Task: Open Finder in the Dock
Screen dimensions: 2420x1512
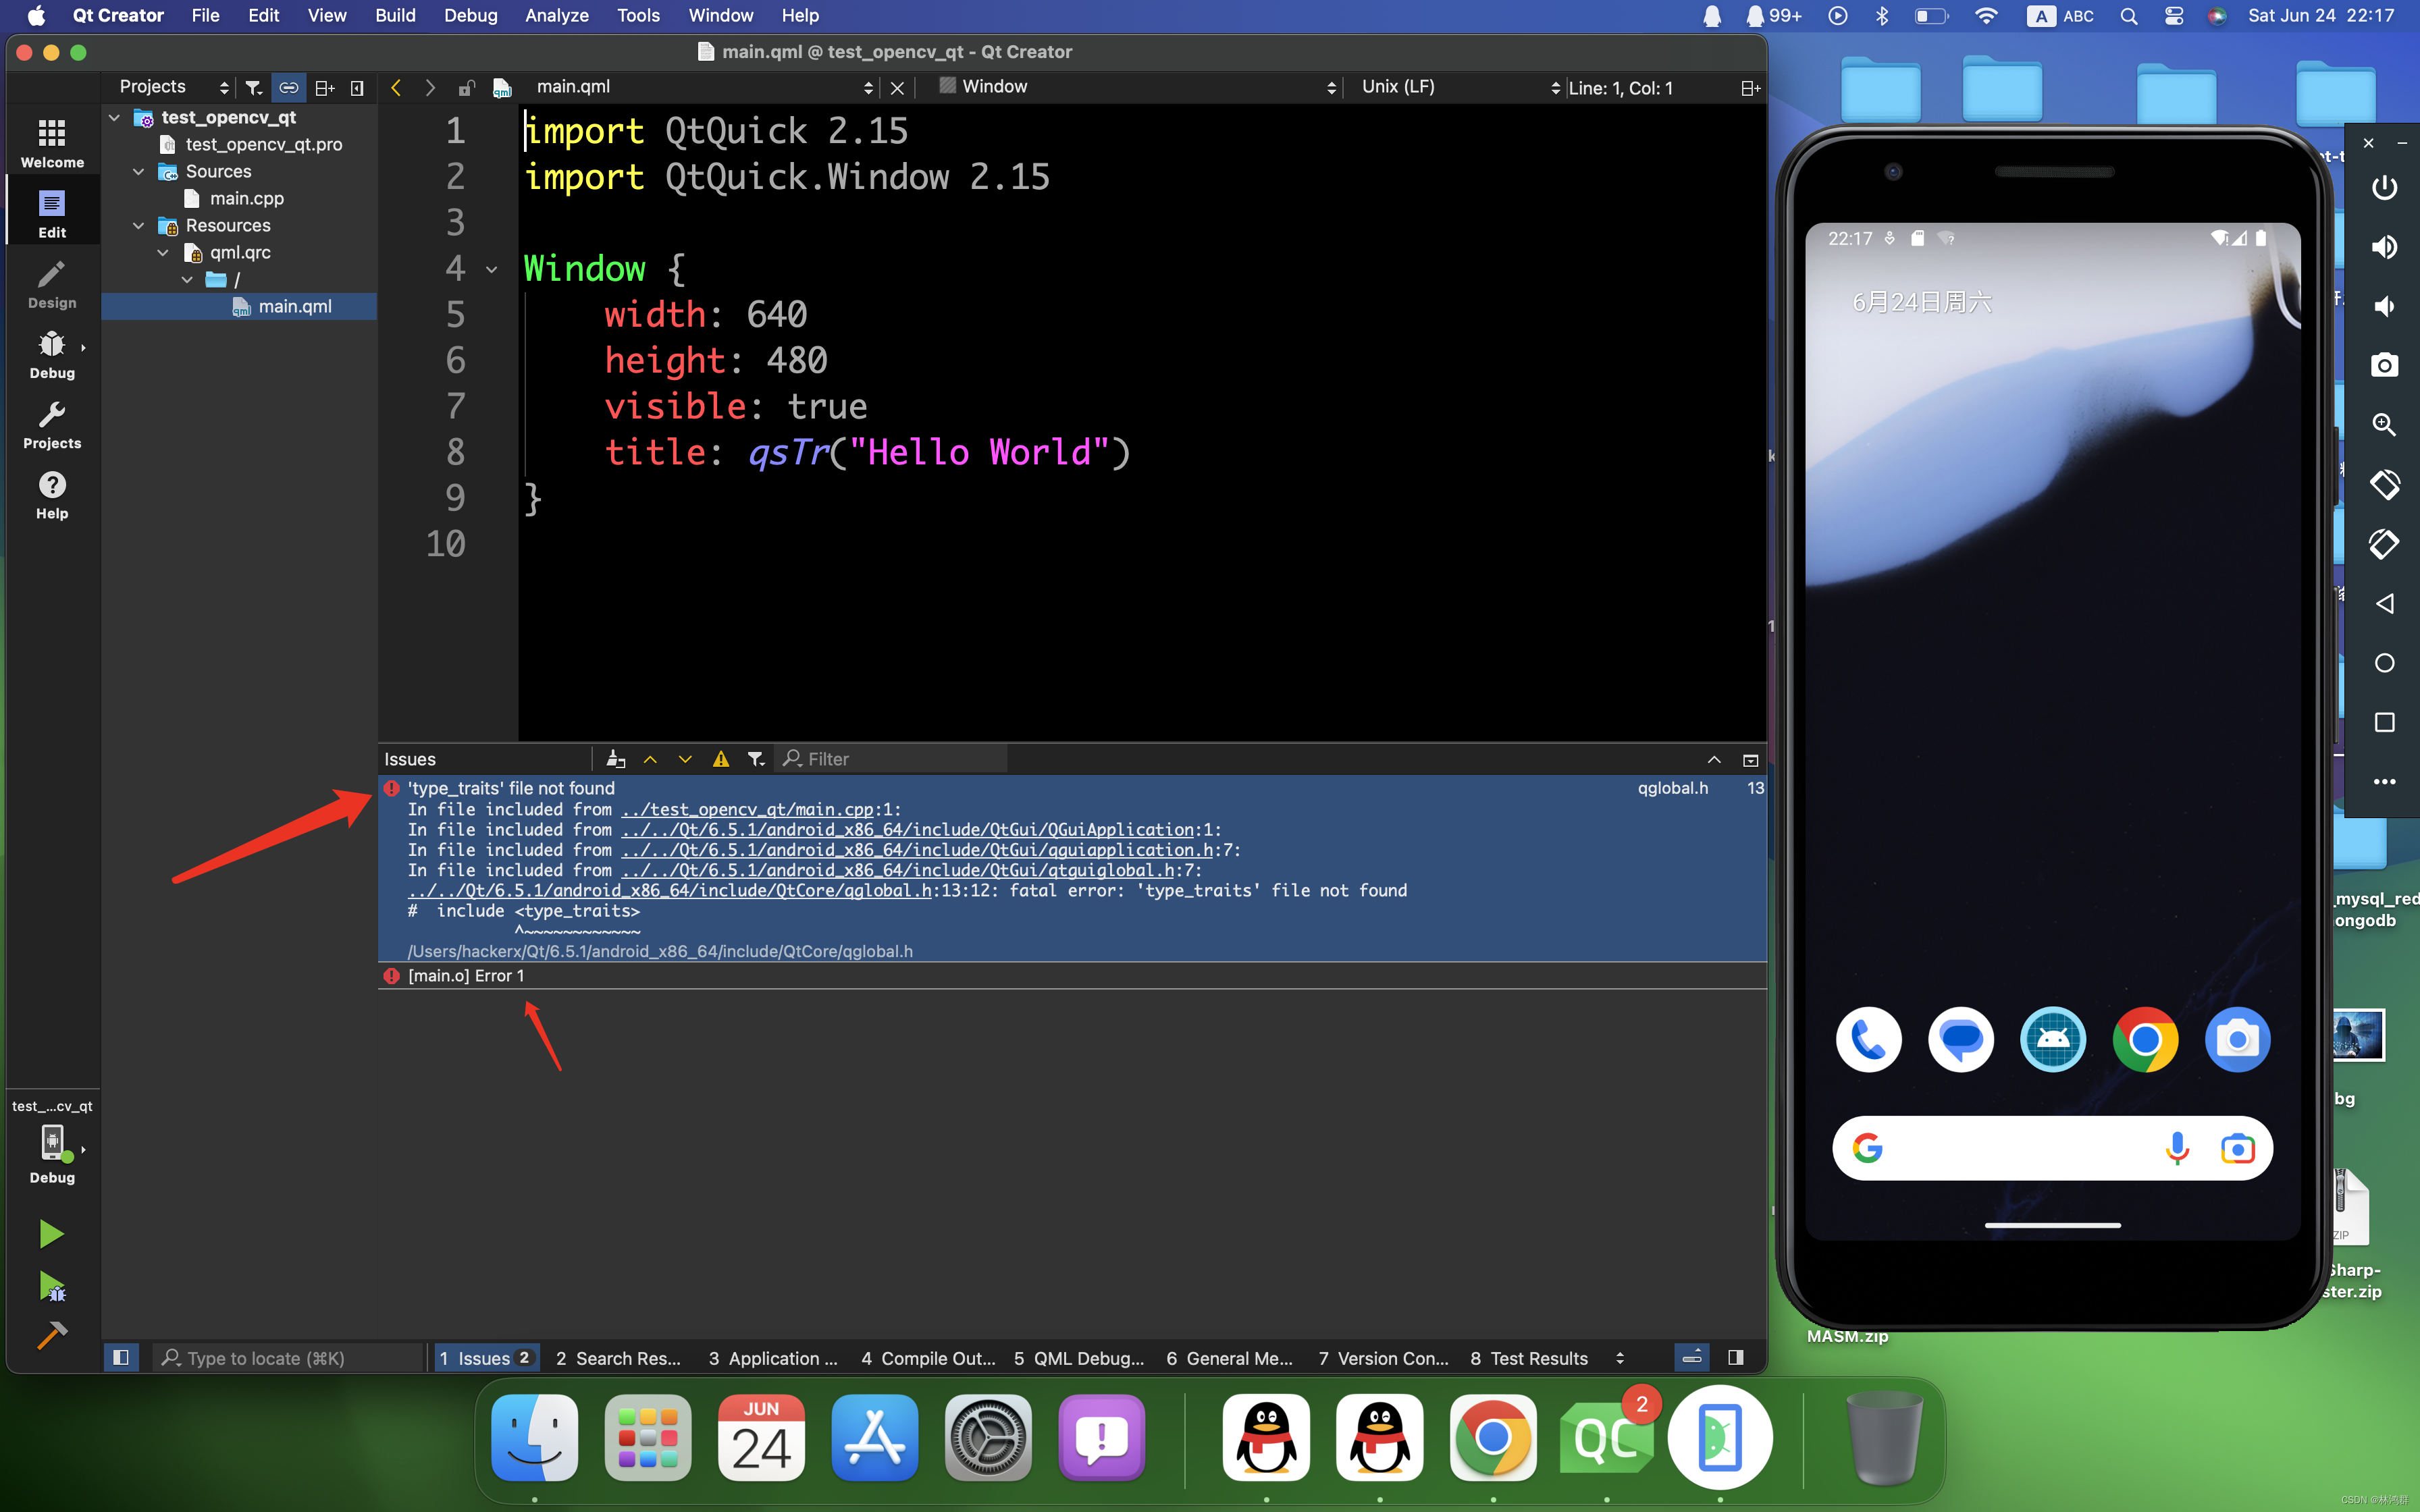Action: pos(535,1437)
